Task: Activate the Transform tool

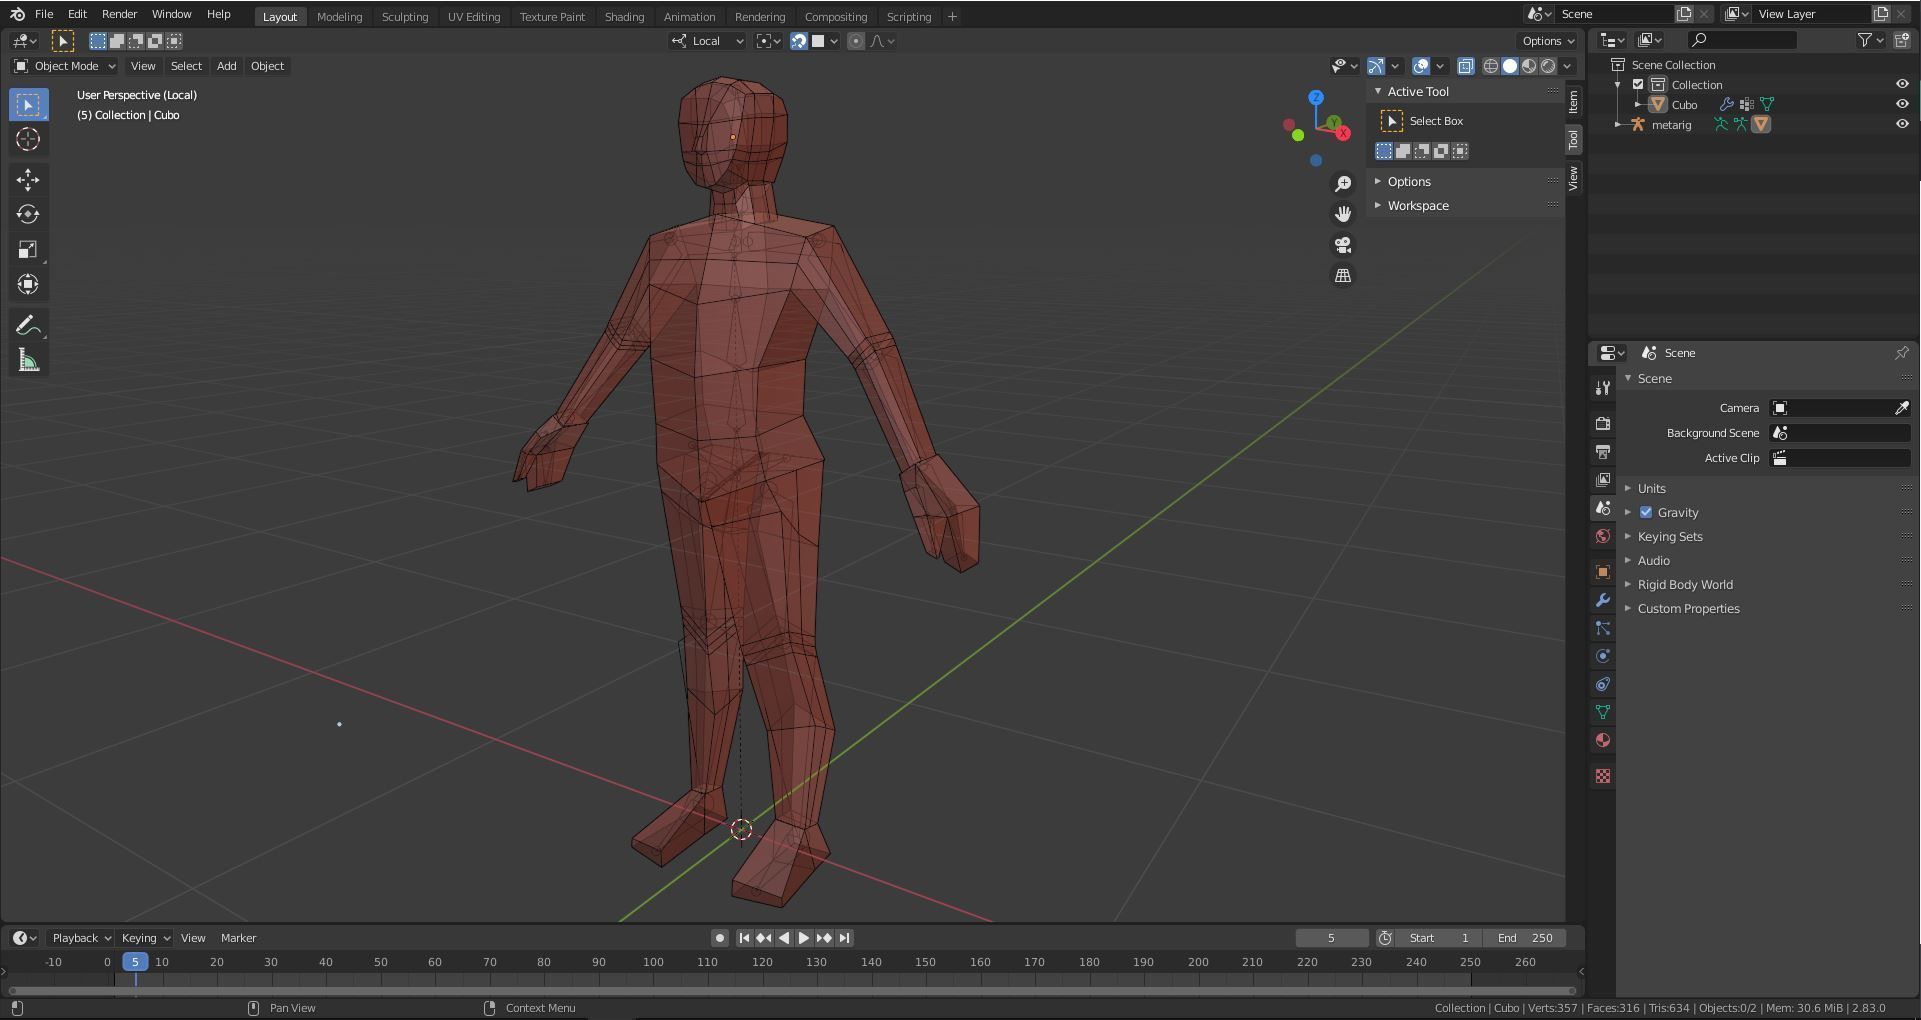Action: (28, 284)
